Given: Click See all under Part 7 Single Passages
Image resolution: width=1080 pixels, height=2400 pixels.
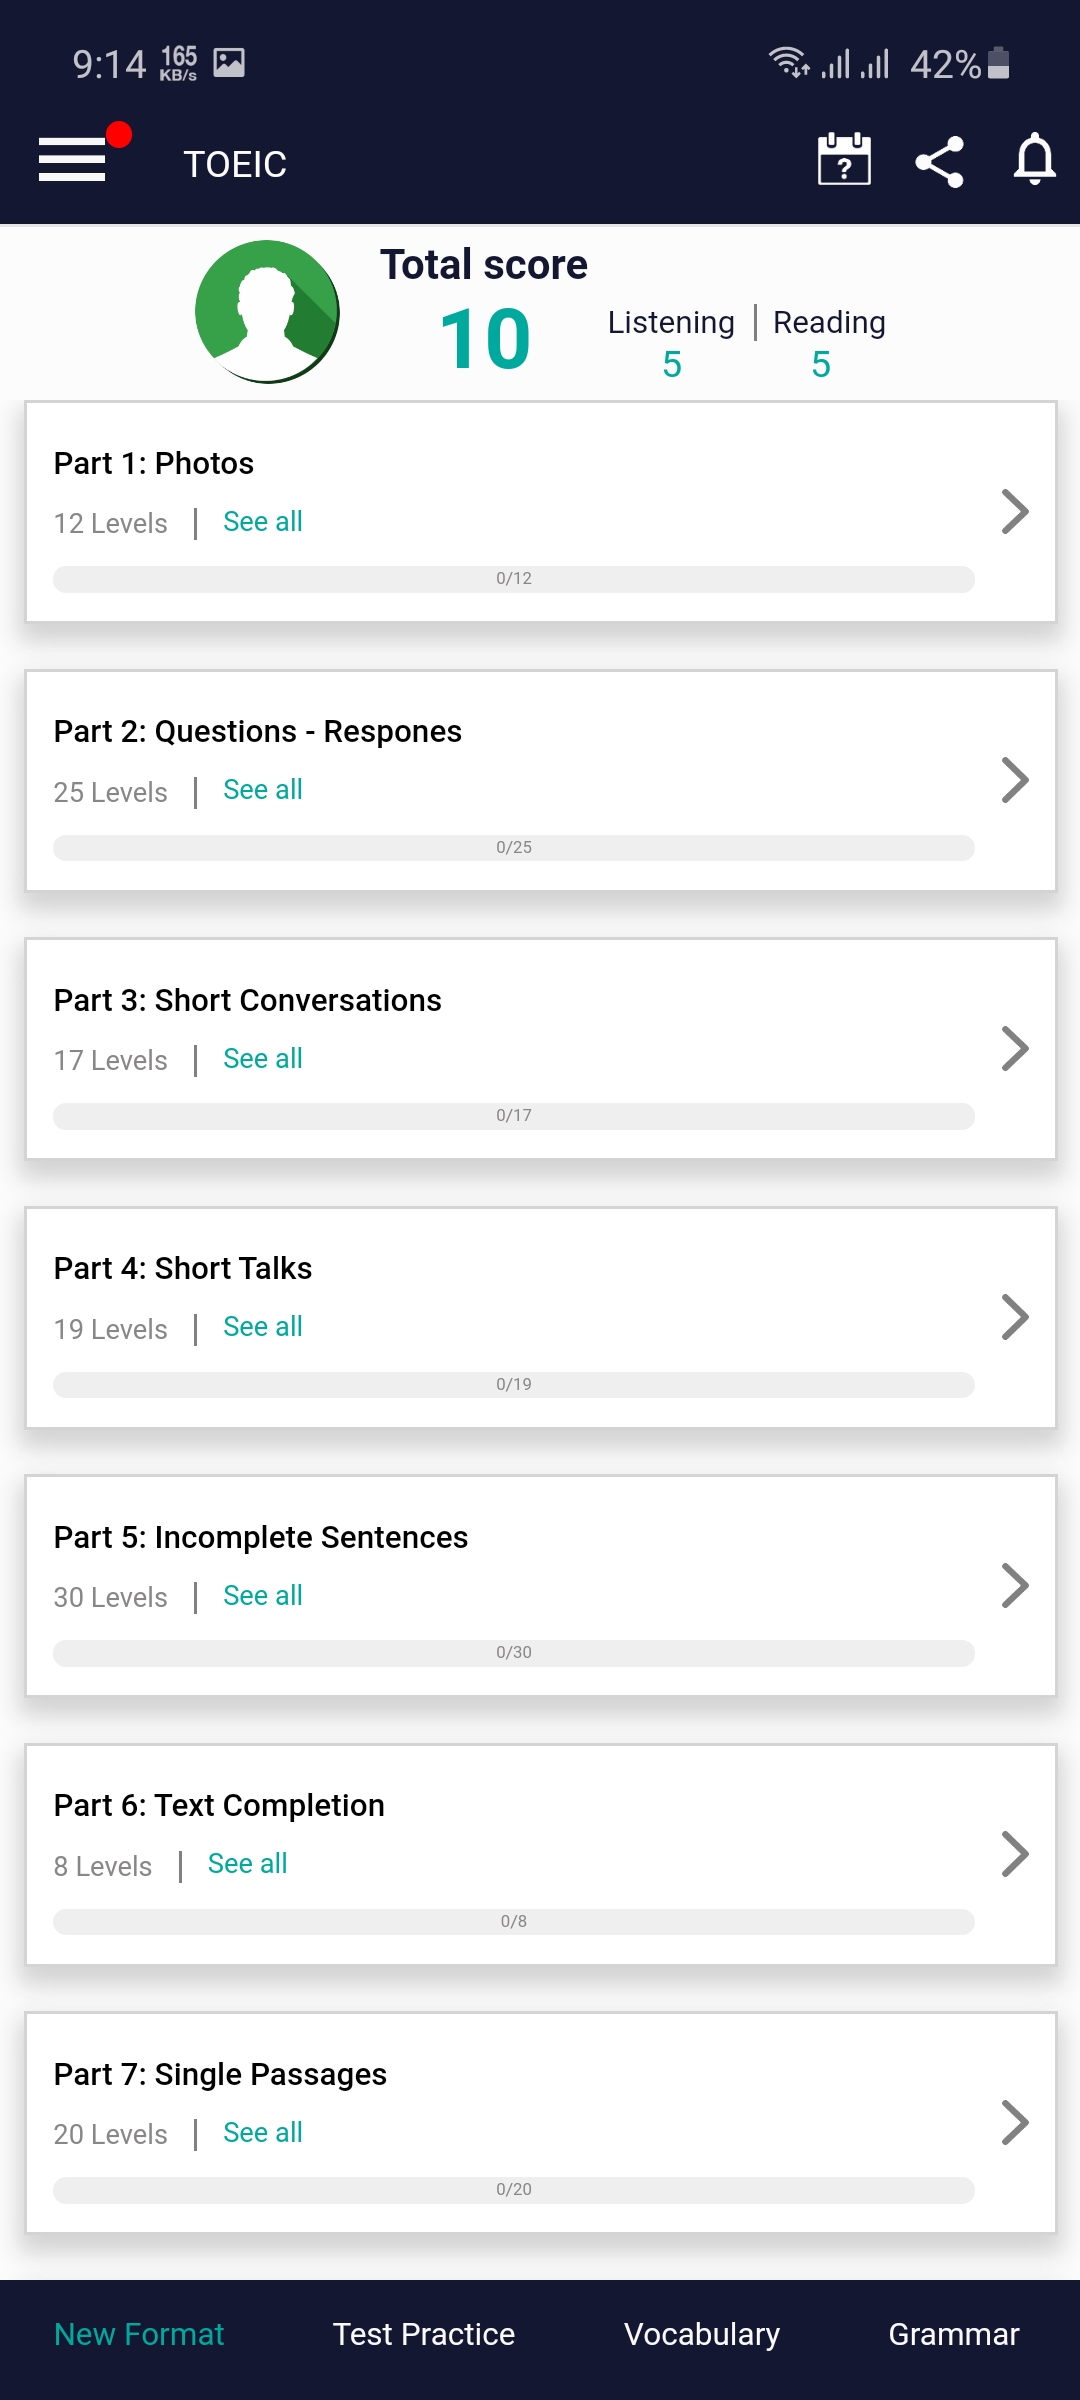Looking at the screenshot, I should [x=262, y=2133].
